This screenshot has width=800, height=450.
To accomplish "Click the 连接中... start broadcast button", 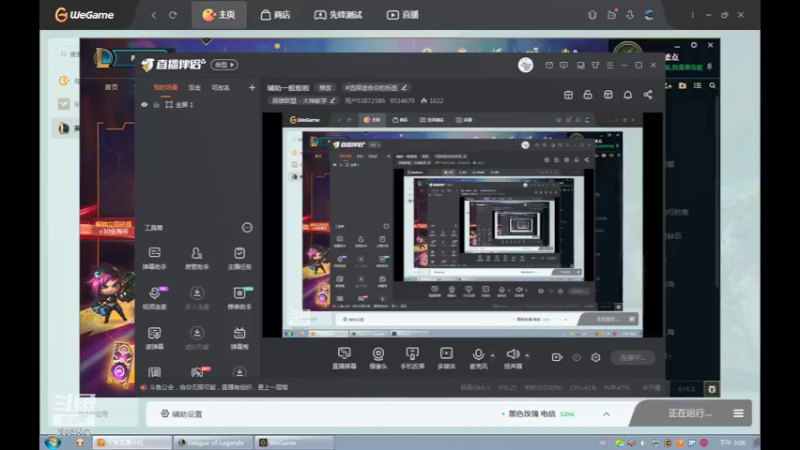I will [633, 358].
